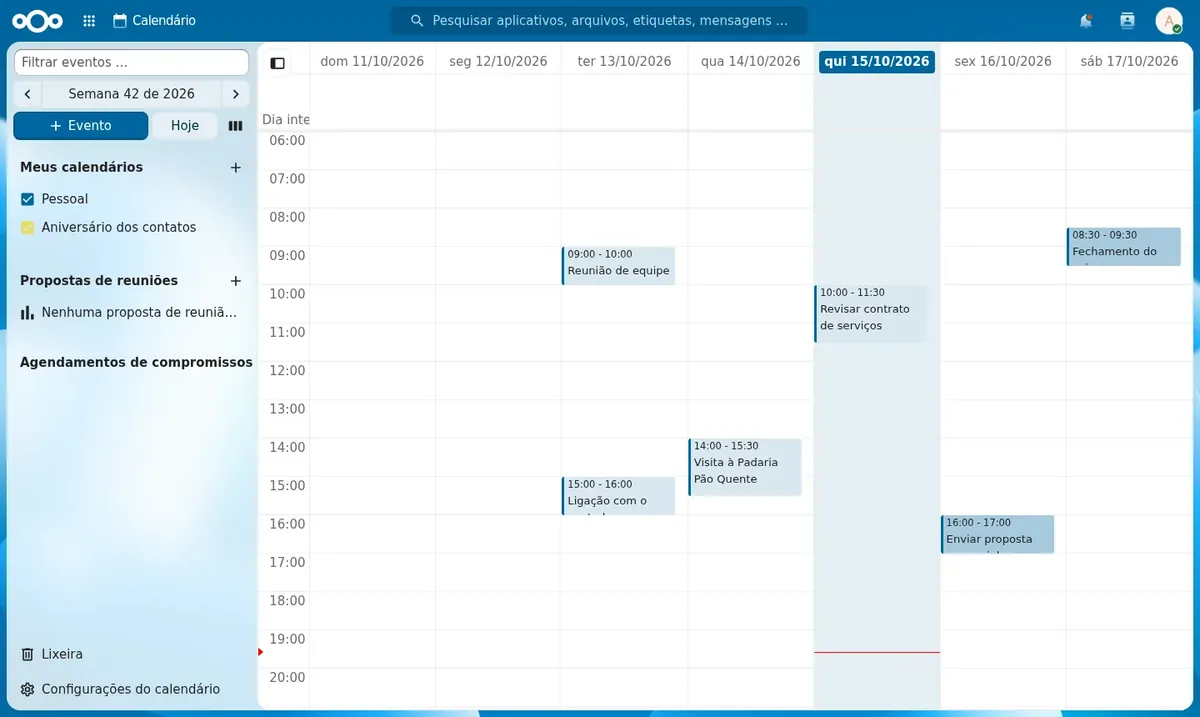Screen dimensions: 1200x717
Task: Open the user avatar menu
Action: 1169,20
